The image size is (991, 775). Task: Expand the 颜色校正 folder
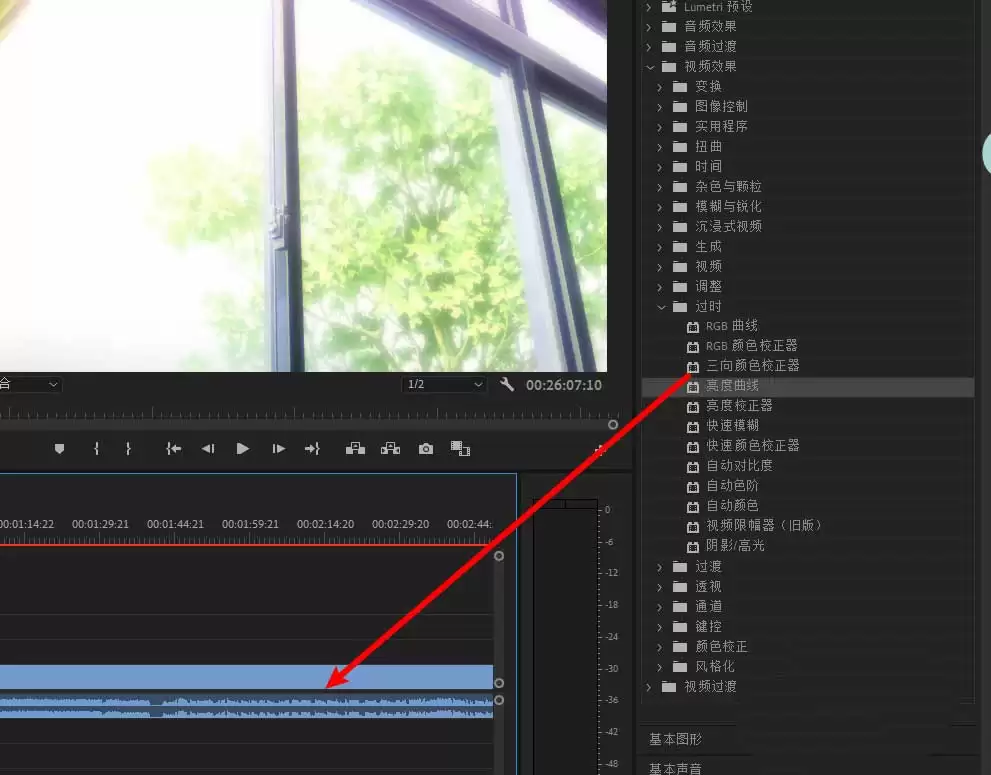[x=660, y=647]
